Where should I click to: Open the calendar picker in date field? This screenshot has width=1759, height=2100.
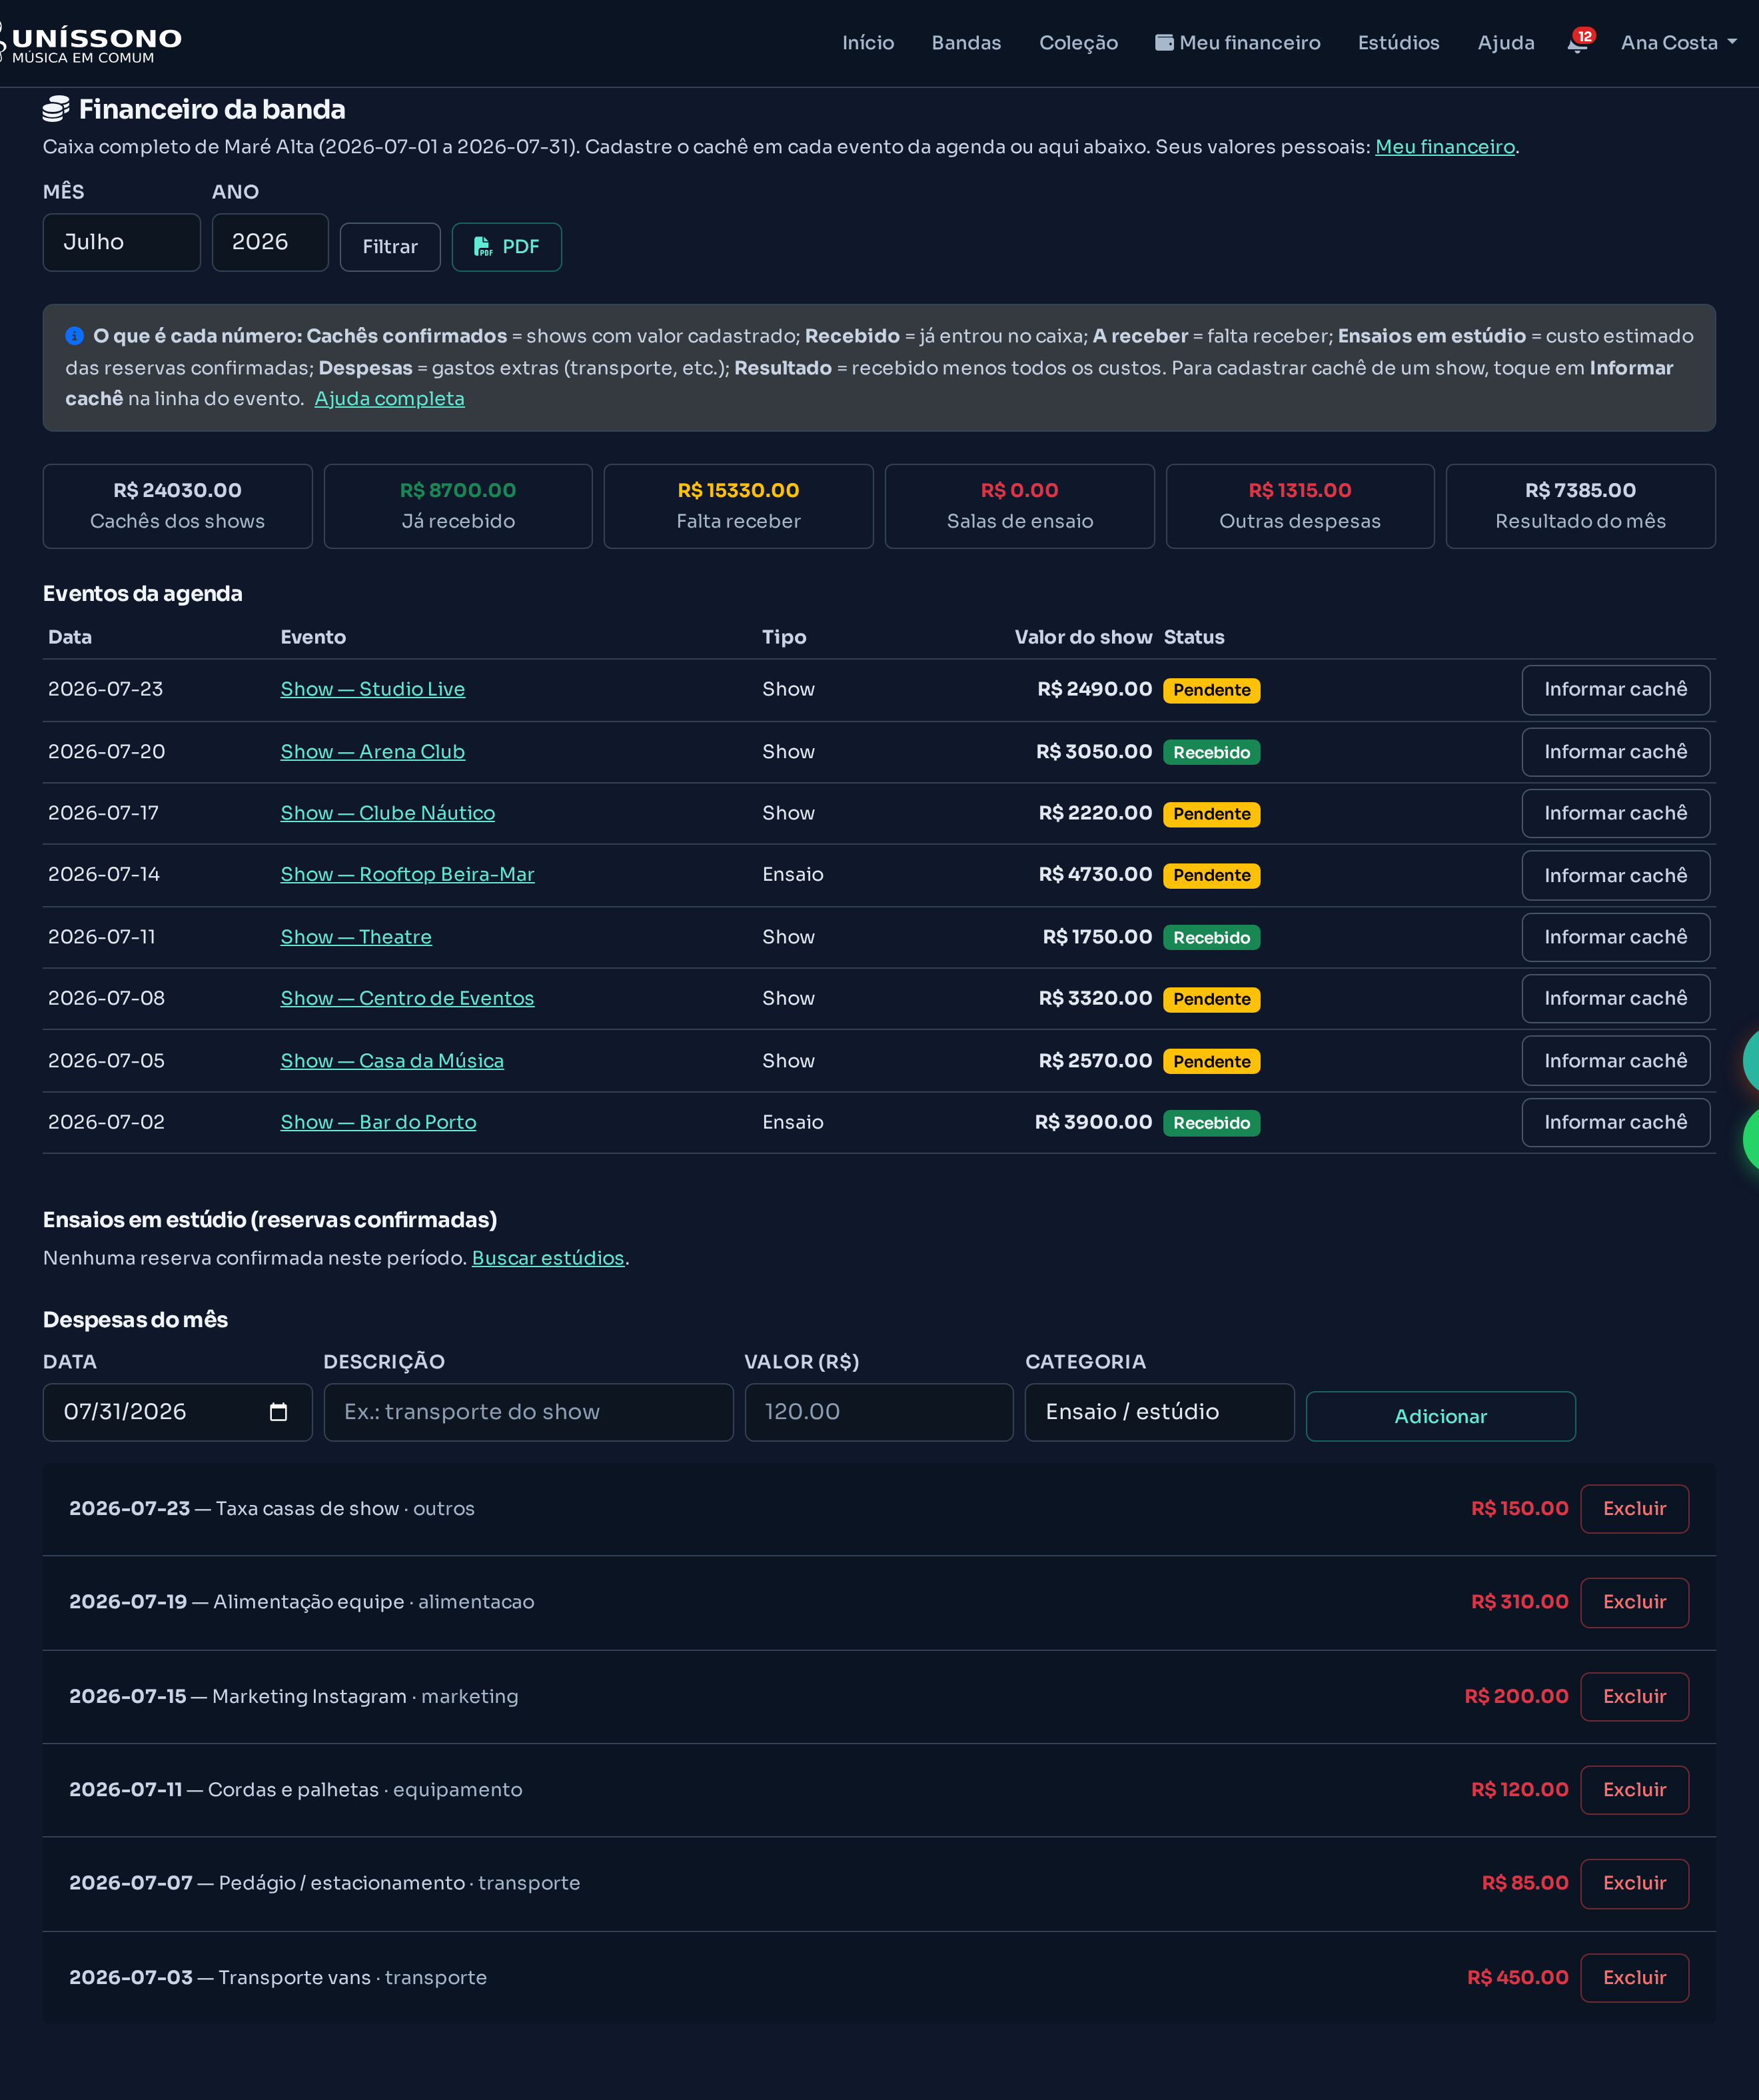coord(279,1412)
